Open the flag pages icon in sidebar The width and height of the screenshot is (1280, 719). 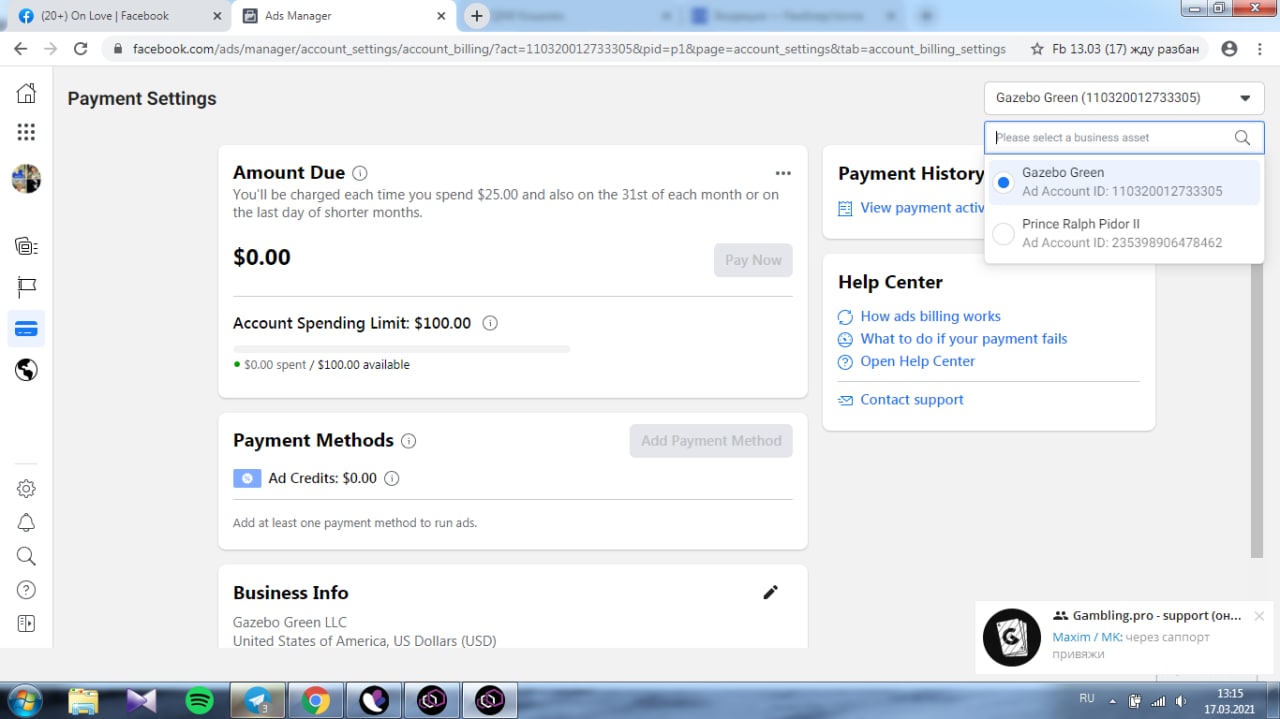(x=26, y=288)
